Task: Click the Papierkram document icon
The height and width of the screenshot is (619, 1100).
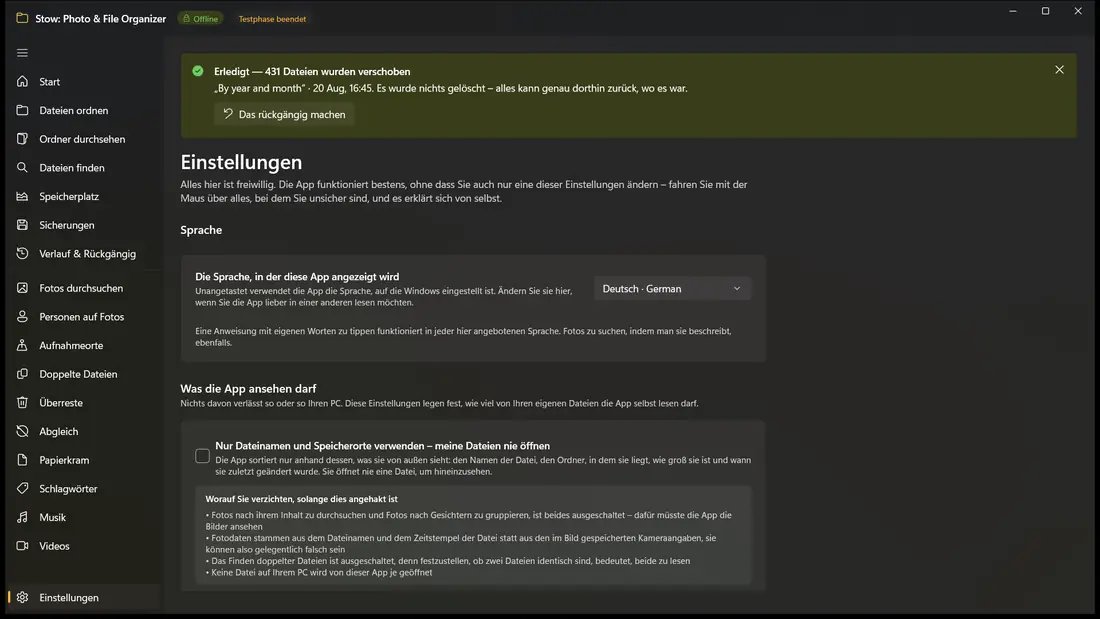Action: click(22, 460)
